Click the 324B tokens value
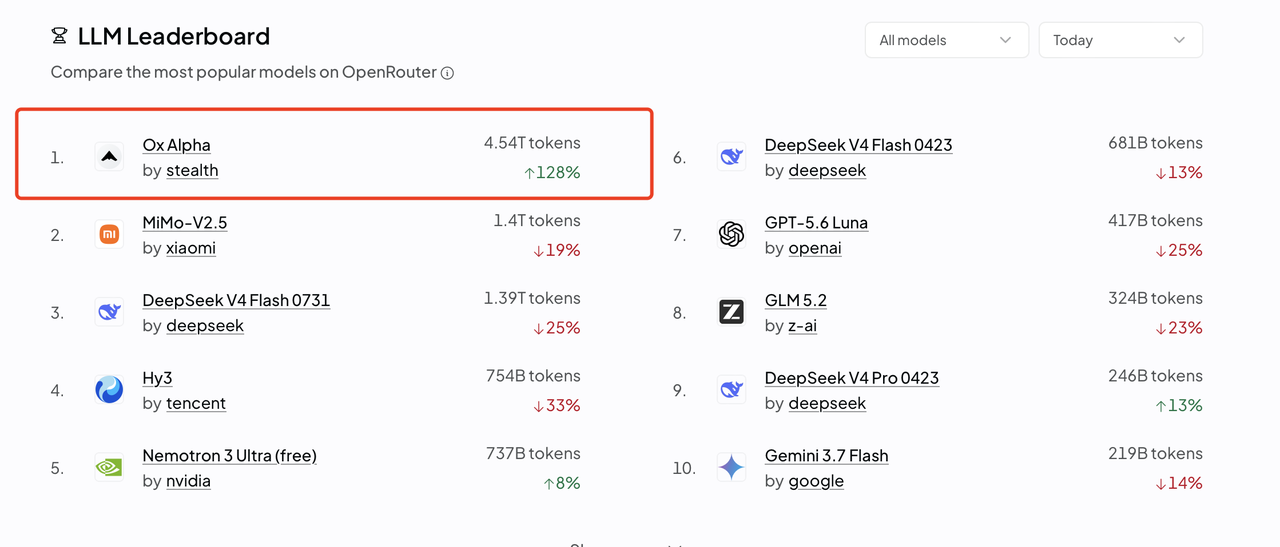 point(1155,298)
